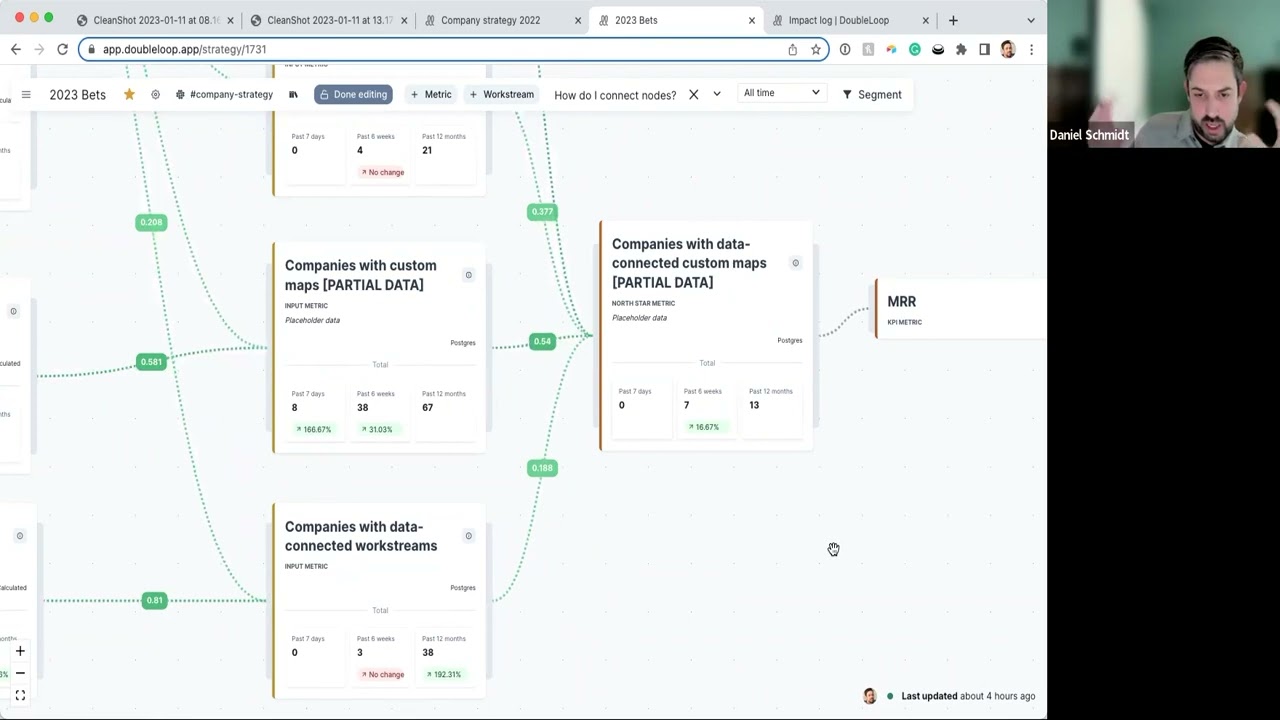Open a new browser tab
This screenshot has width=1280, height=720.
pos(953,20)
